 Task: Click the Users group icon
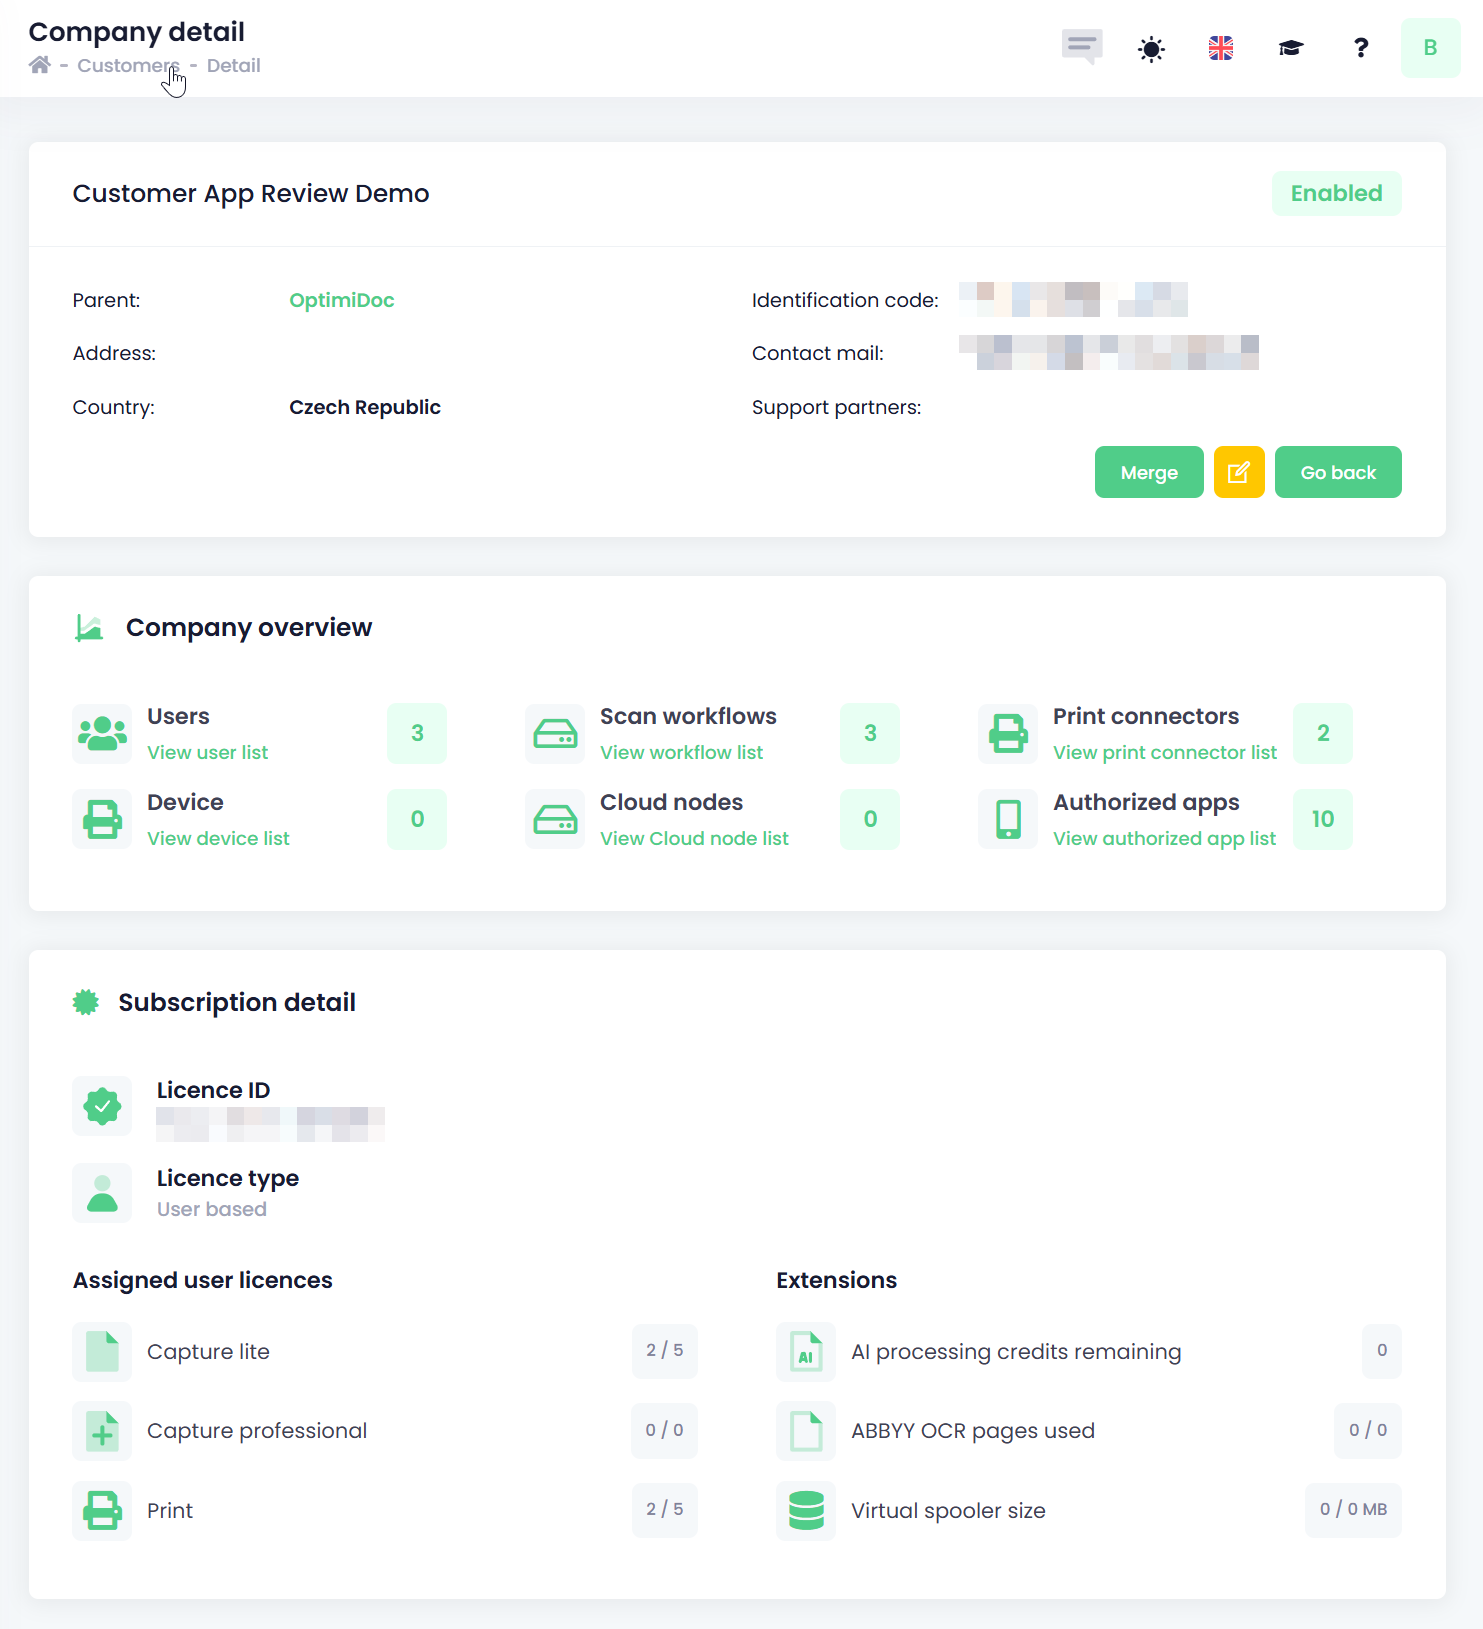coord(102,734)
